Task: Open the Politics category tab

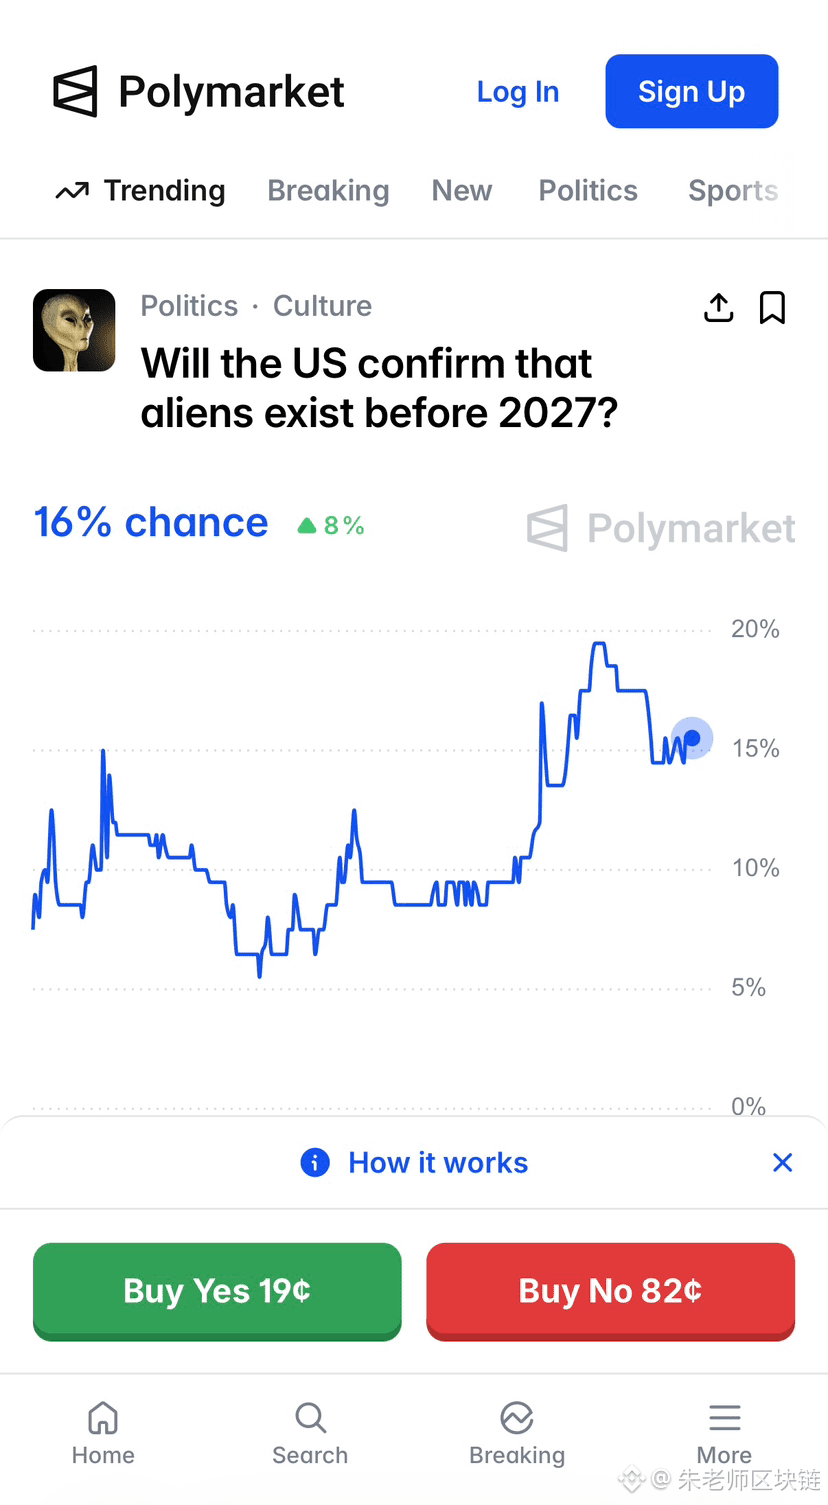Action: tap(588, 191)
